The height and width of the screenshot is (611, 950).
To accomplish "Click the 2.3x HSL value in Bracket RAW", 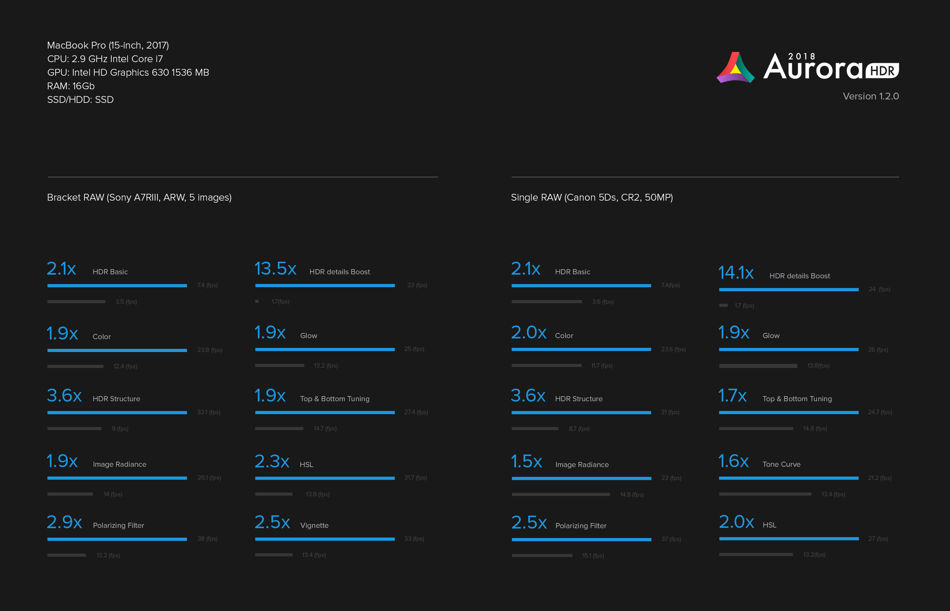I will point(272,461).
